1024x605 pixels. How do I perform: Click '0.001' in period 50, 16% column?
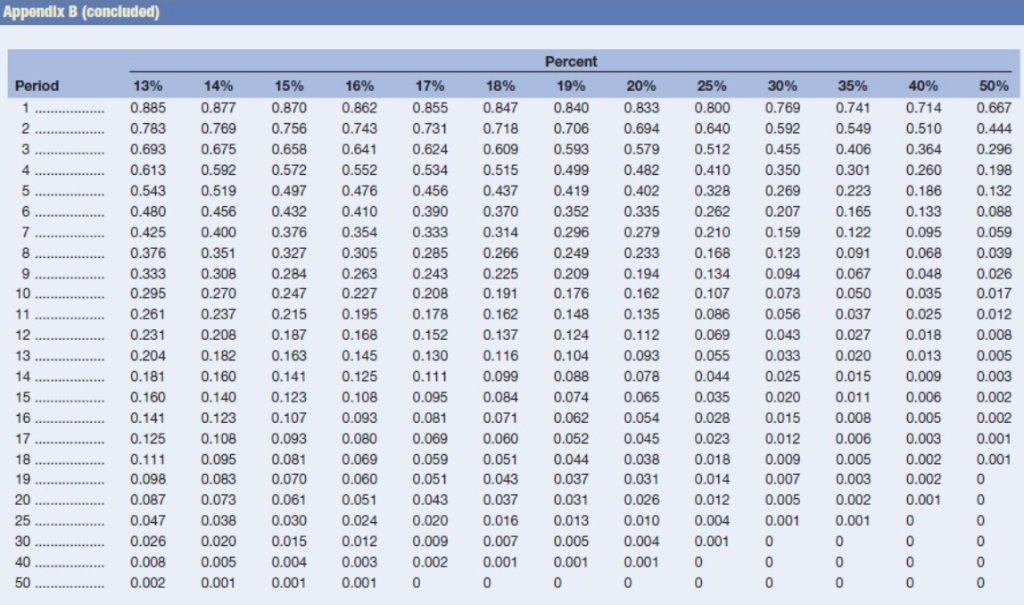click(x=359, y=583)
